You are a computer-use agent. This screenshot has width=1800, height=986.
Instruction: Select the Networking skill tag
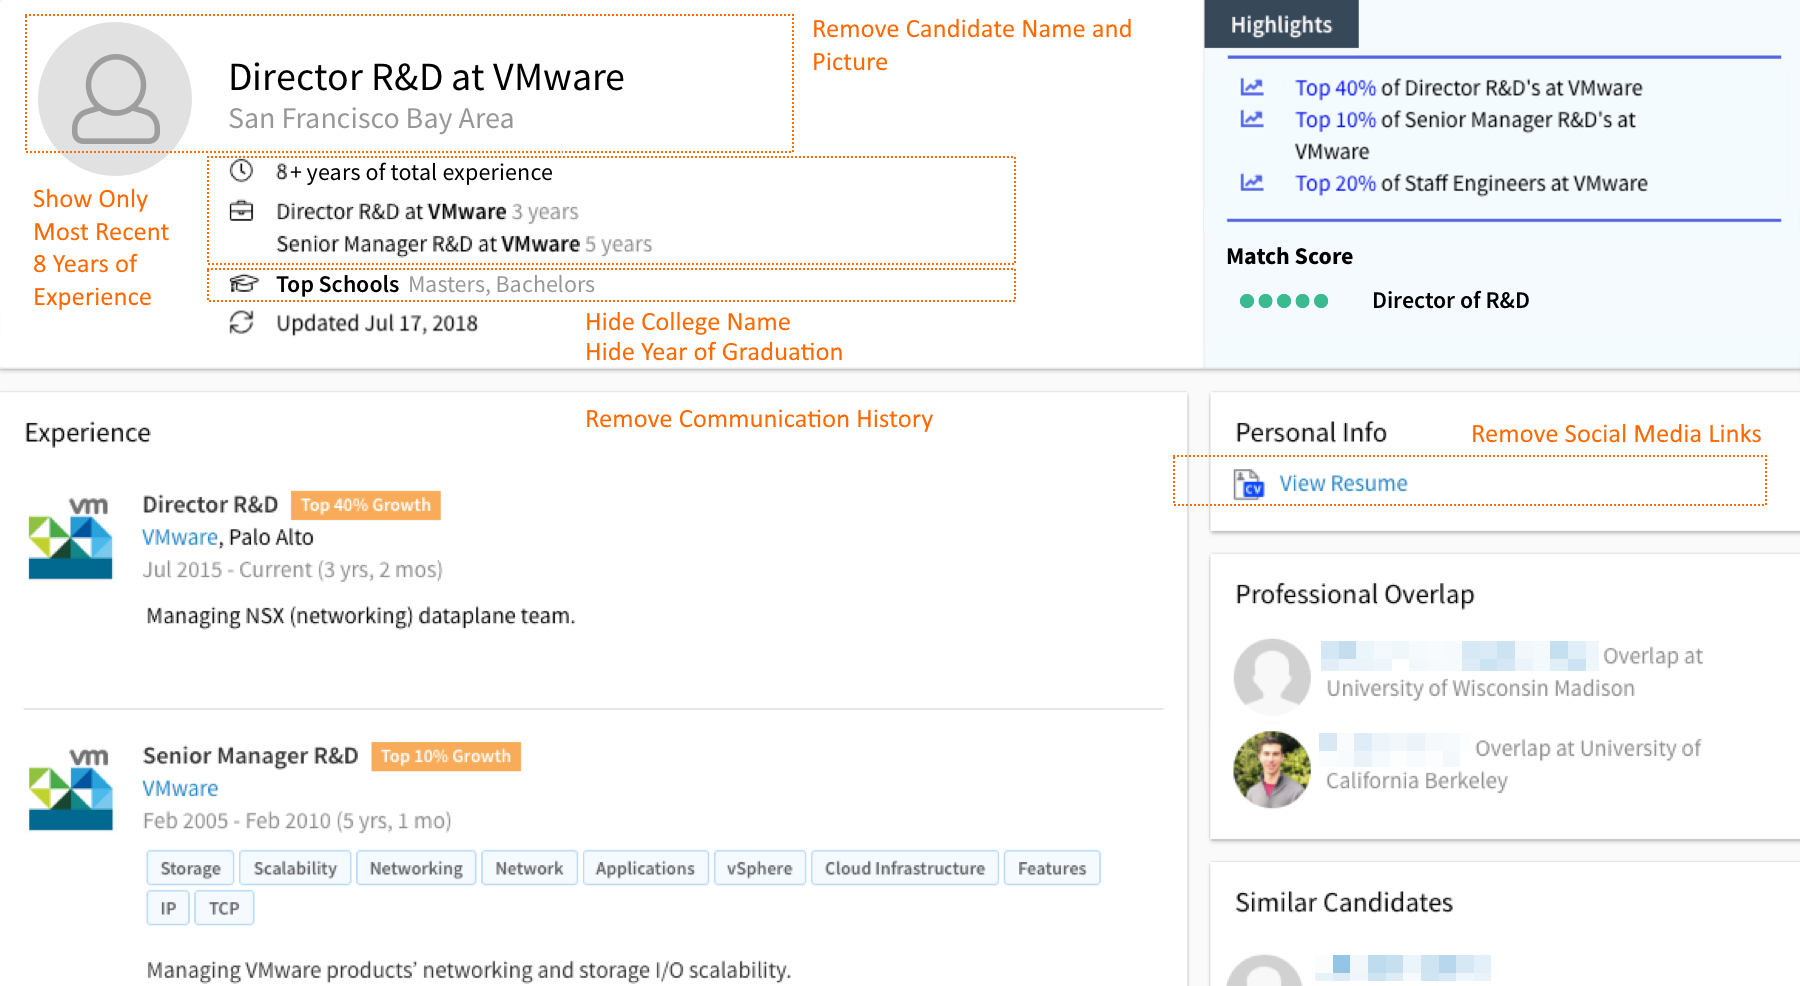click(x=416, y=868)
